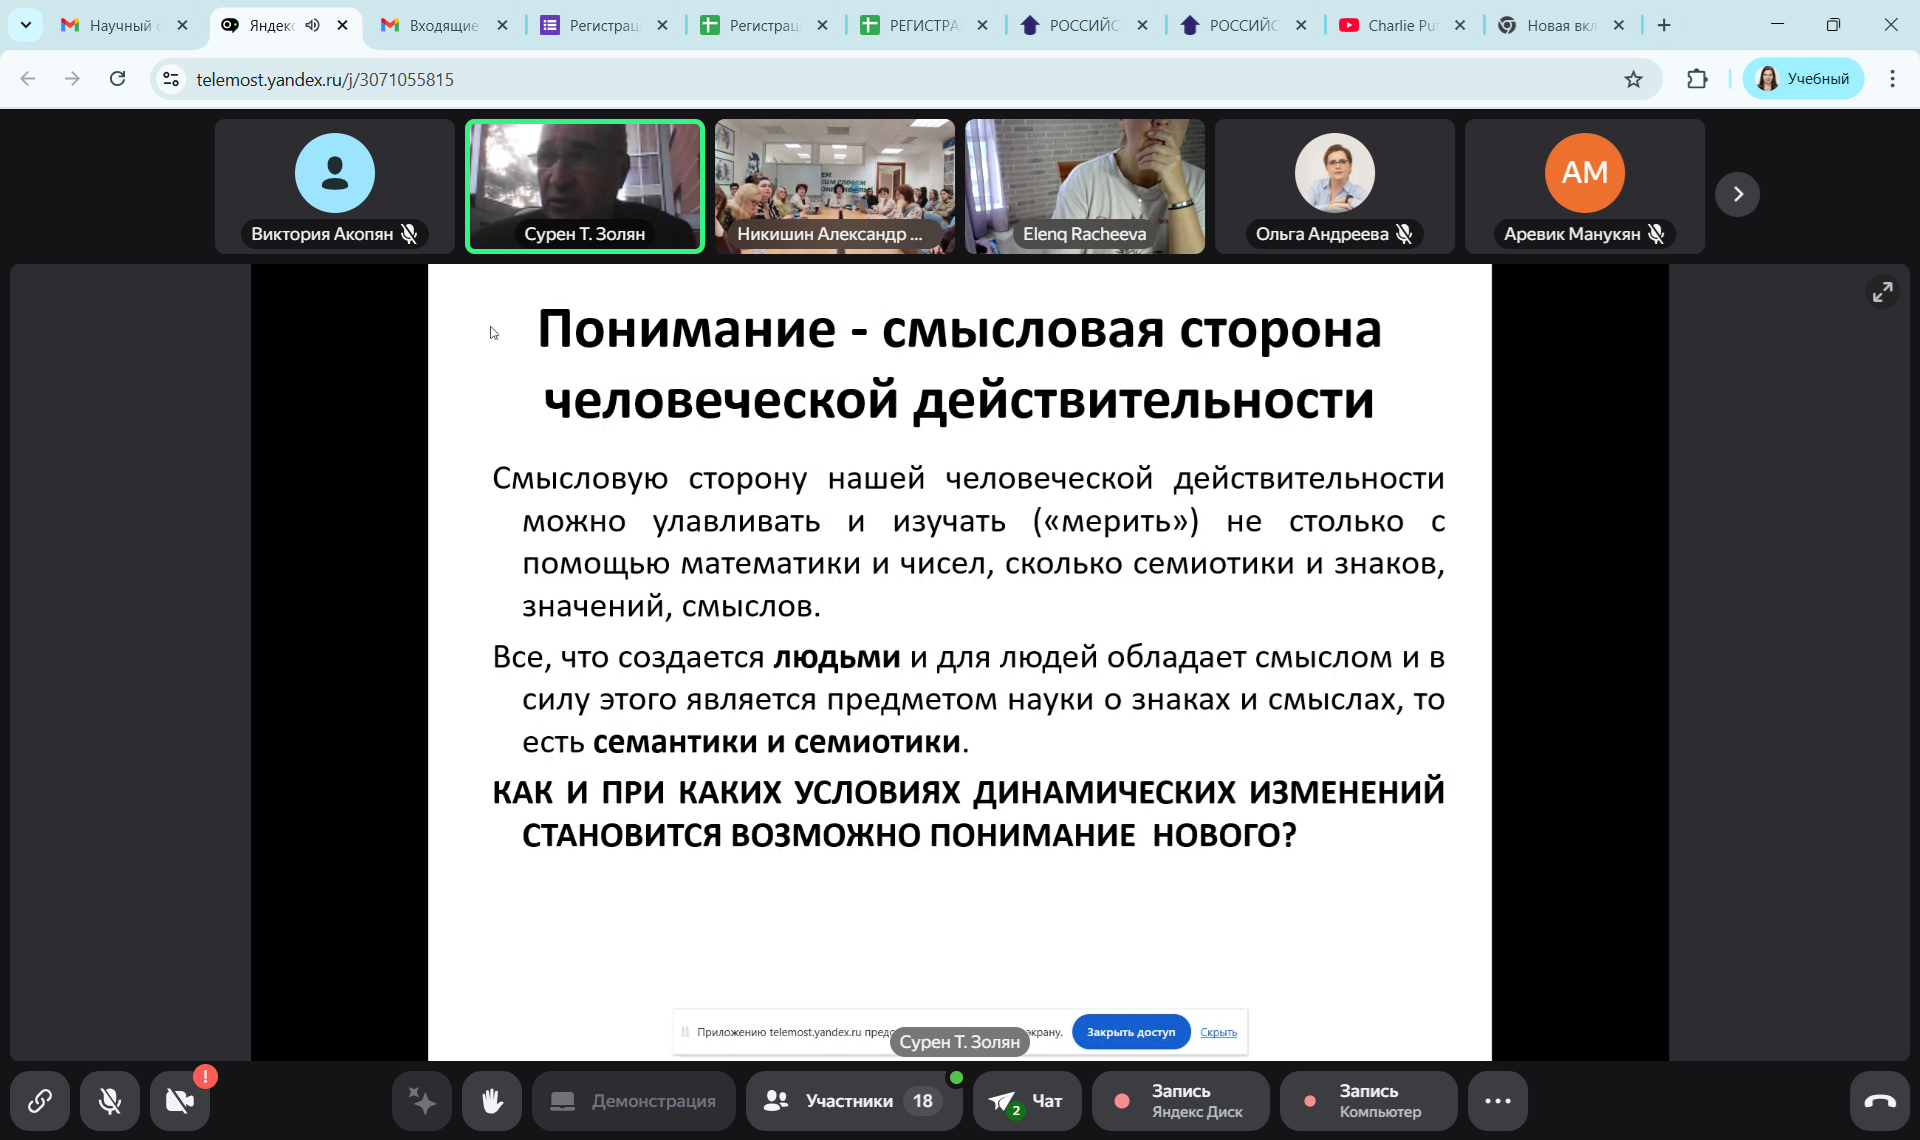Raise hand in the meeting
Screen dimensions: 1920x1140
click(492, 1101)
